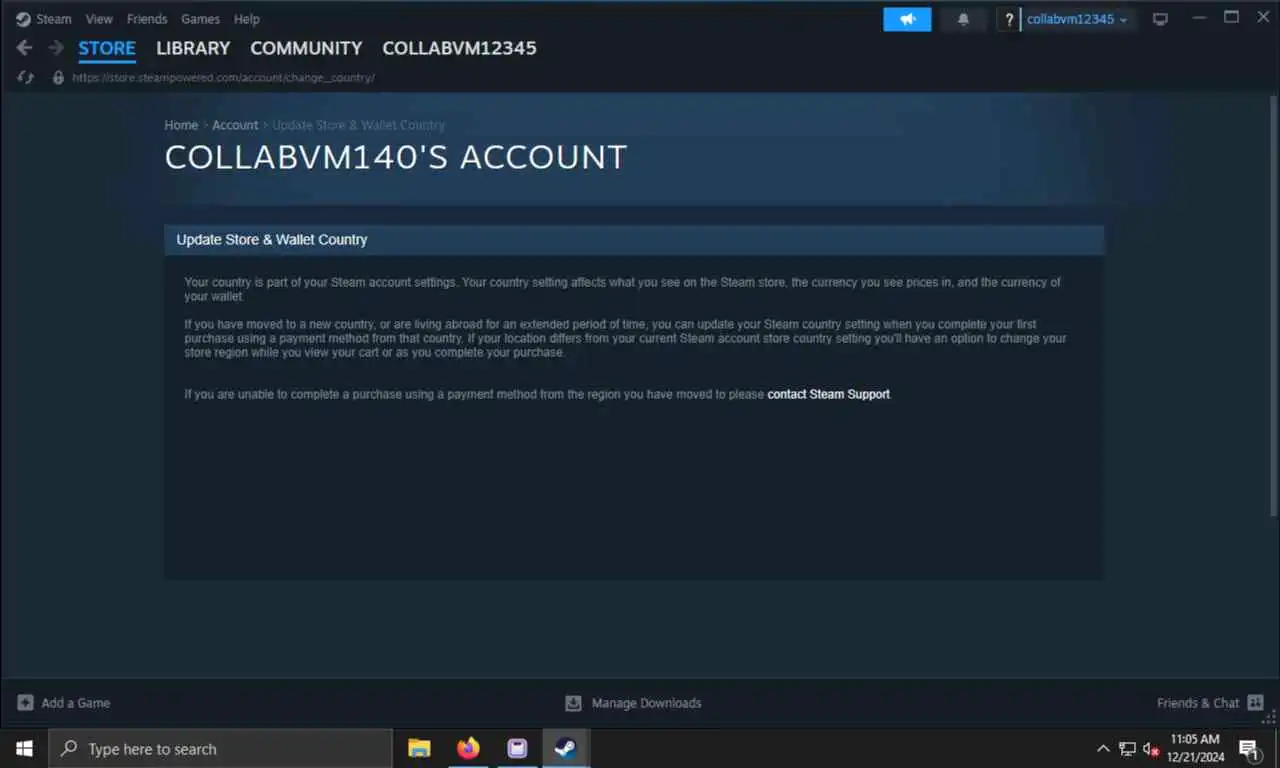
Task: Click the network tray icon
Action: [1127, 748]
